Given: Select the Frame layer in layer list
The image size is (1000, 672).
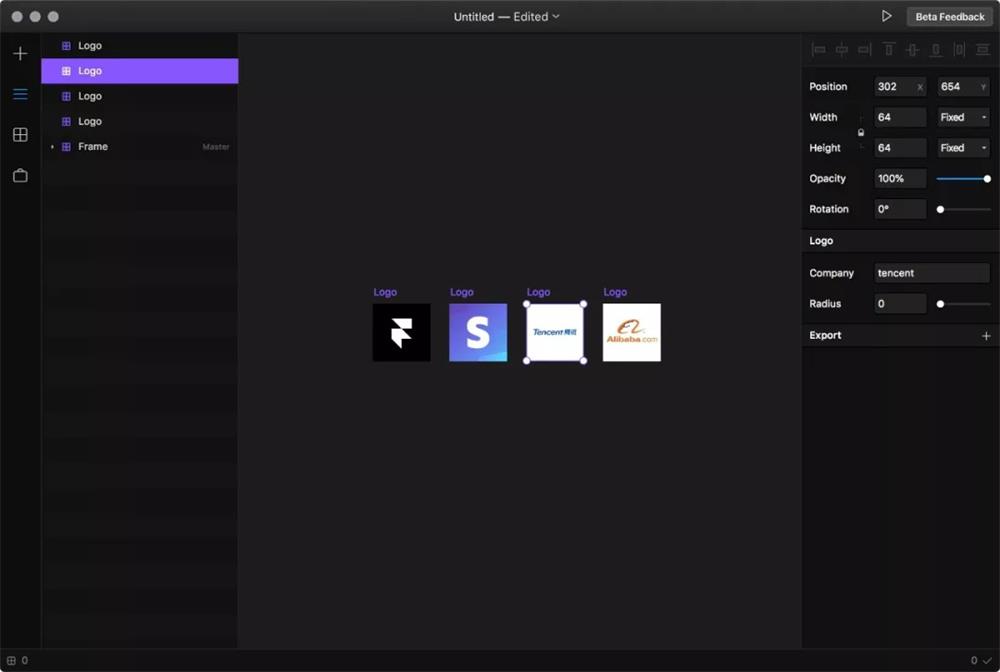Looking at the screenshot, I should click(93, 147).
